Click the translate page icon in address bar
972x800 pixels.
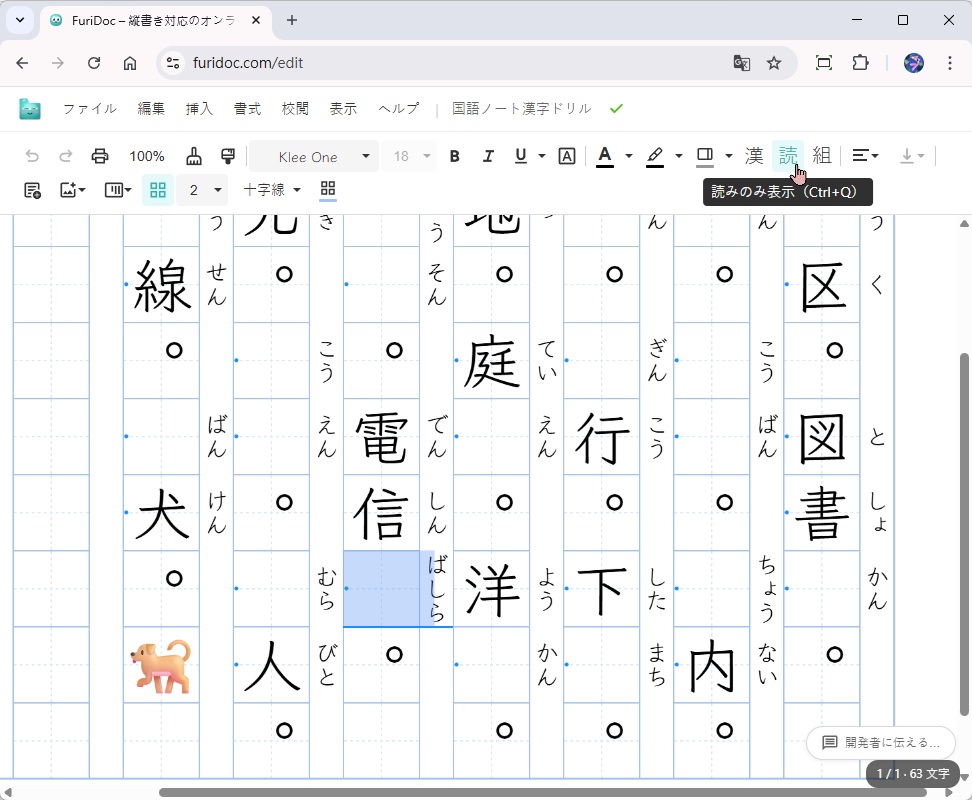click(x=741, y=63)
